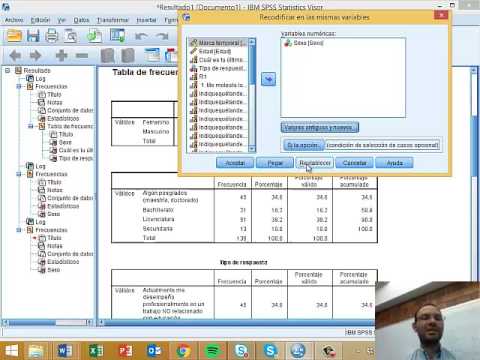The image size is (480, 360).
Task: Open the Edición menu
Action: (40, 20)
